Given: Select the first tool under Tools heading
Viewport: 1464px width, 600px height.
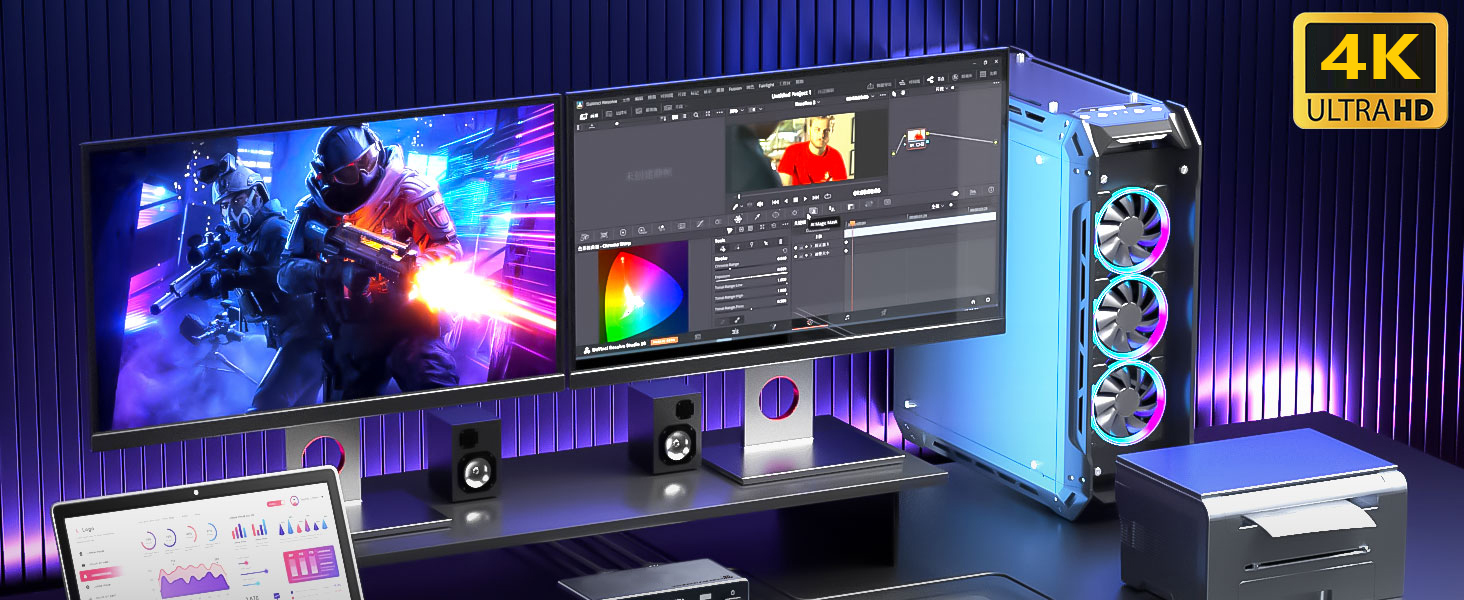Looking at the screenshot, I should click(x=722, y=249).
